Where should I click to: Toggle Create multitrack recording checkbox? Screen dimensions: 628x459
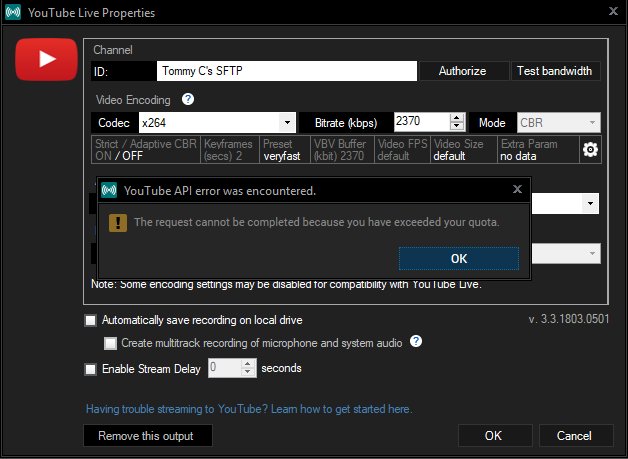tap(111, 343)
